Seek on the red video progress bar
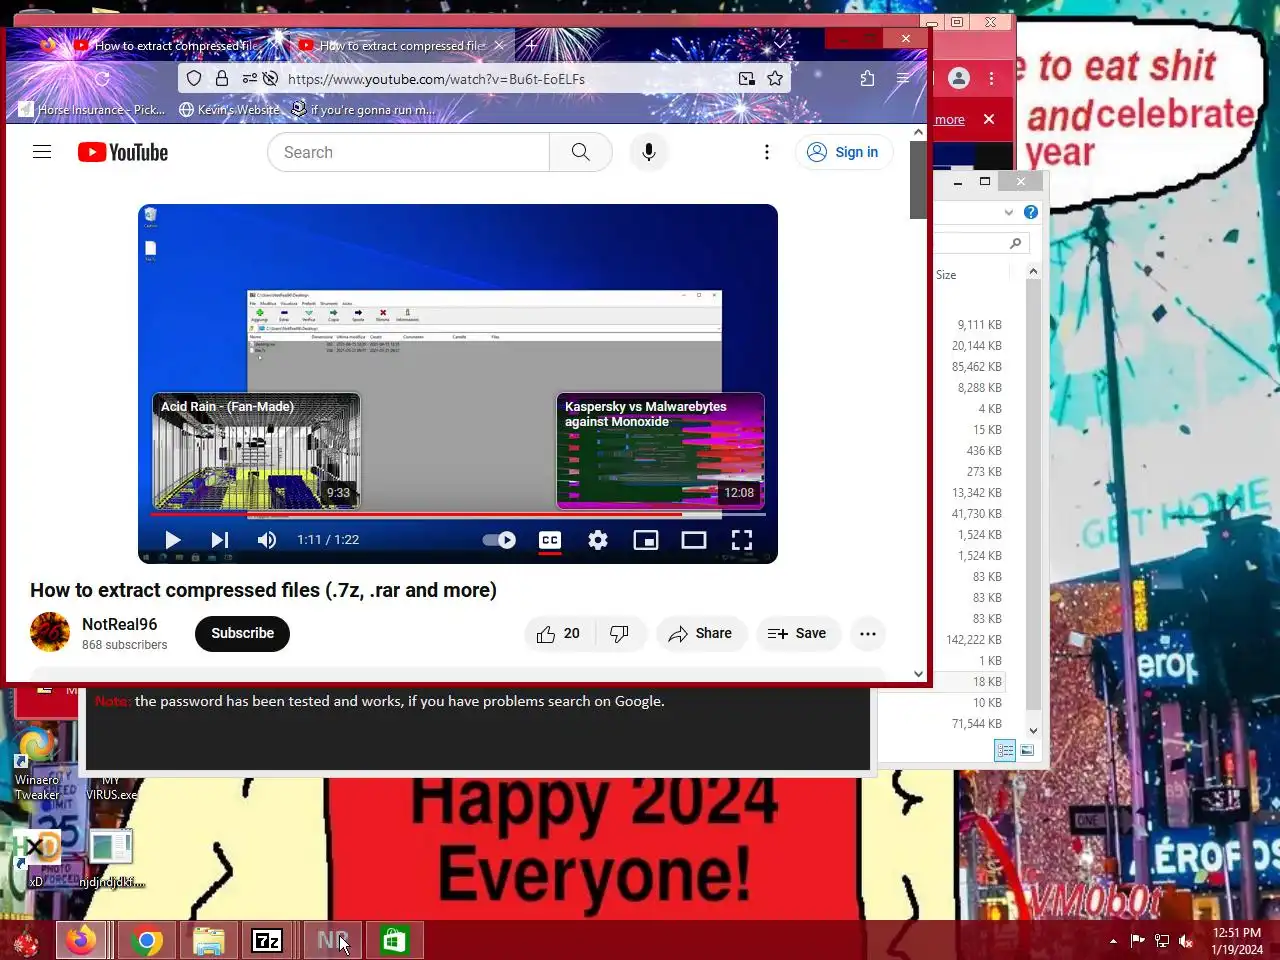 (x=458, y=514)
